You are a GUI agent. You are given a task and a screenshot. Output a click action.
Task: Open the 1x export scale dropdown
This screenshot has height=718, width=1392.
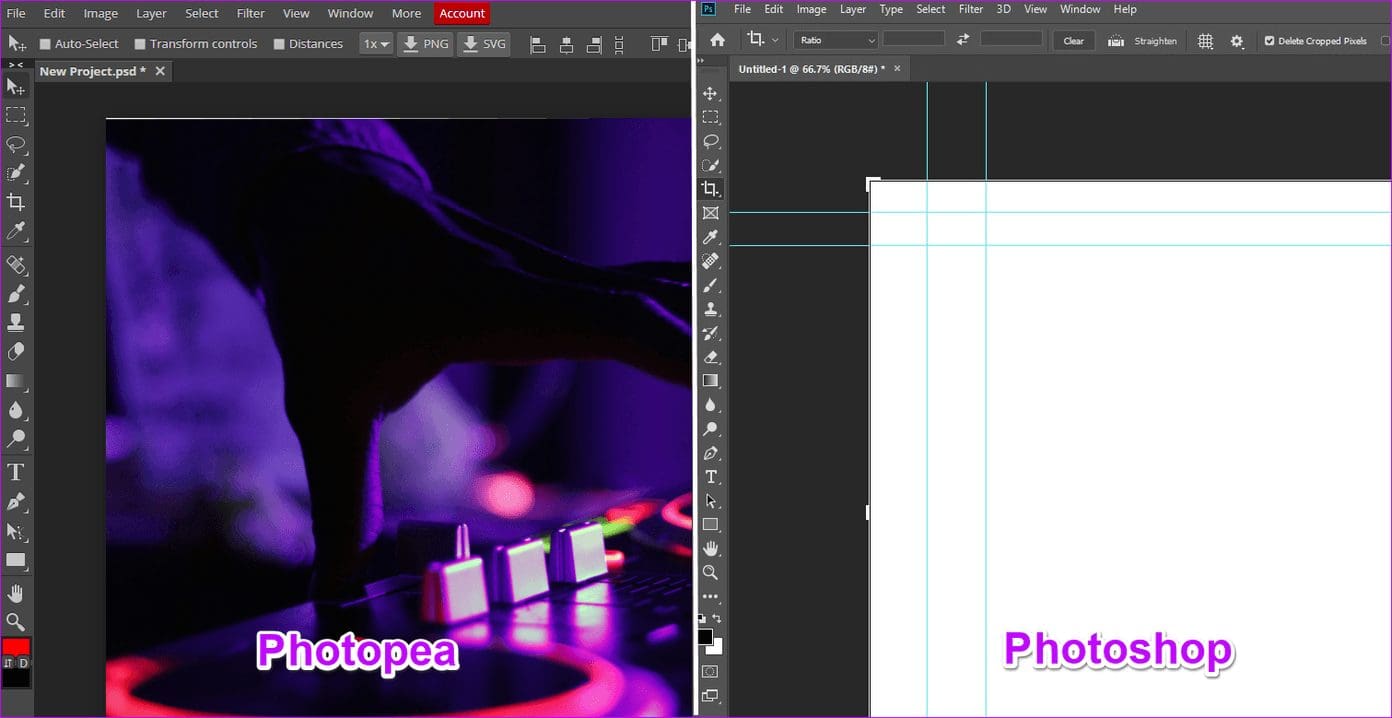coord(376,44)
